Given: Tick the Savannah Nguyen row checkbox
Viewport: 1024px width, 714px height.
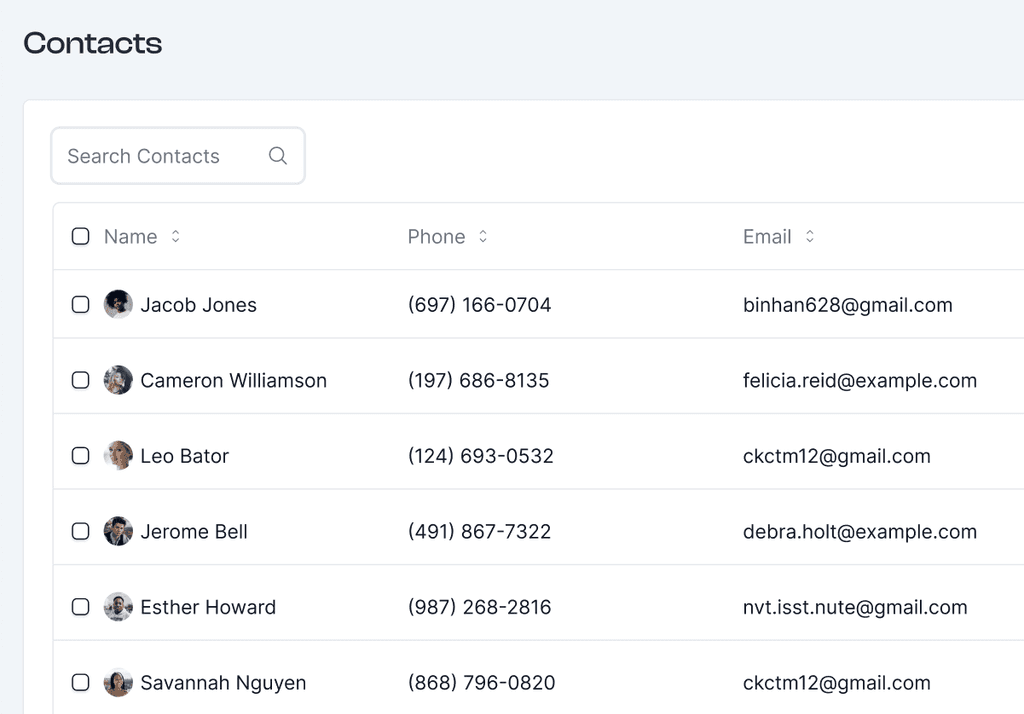Looking at the screenshot, I should (x=81, y=683).
